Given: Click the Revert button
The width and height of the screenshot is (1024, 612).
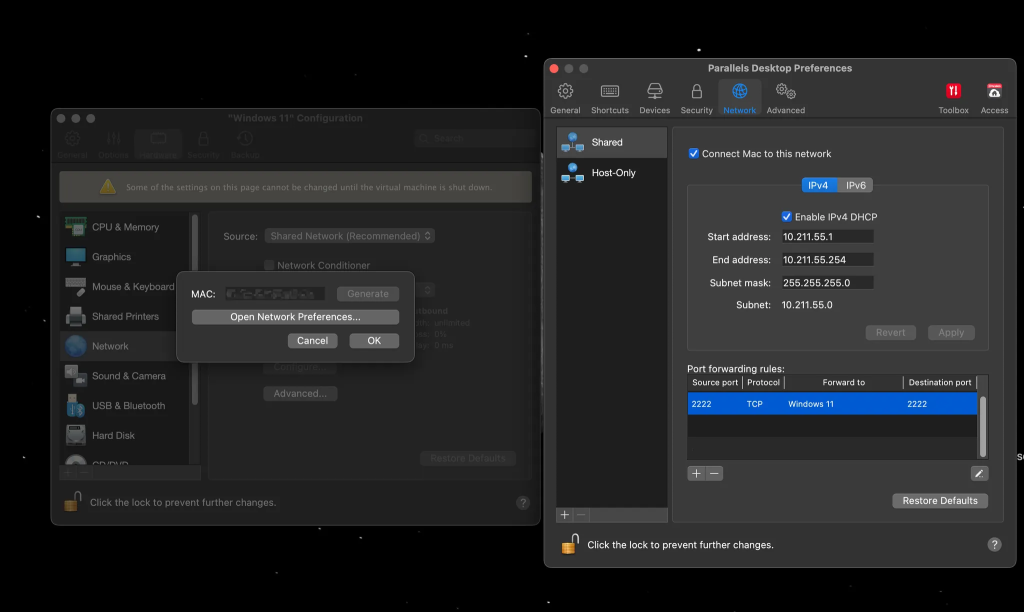Looking at the screenshot, I should (890, 332).
